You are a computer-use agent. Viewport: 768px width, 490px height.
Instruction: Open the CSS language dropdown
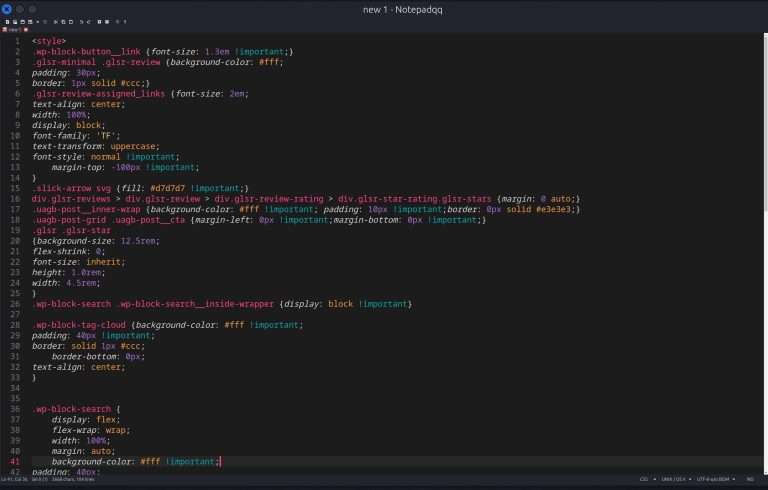647,479
